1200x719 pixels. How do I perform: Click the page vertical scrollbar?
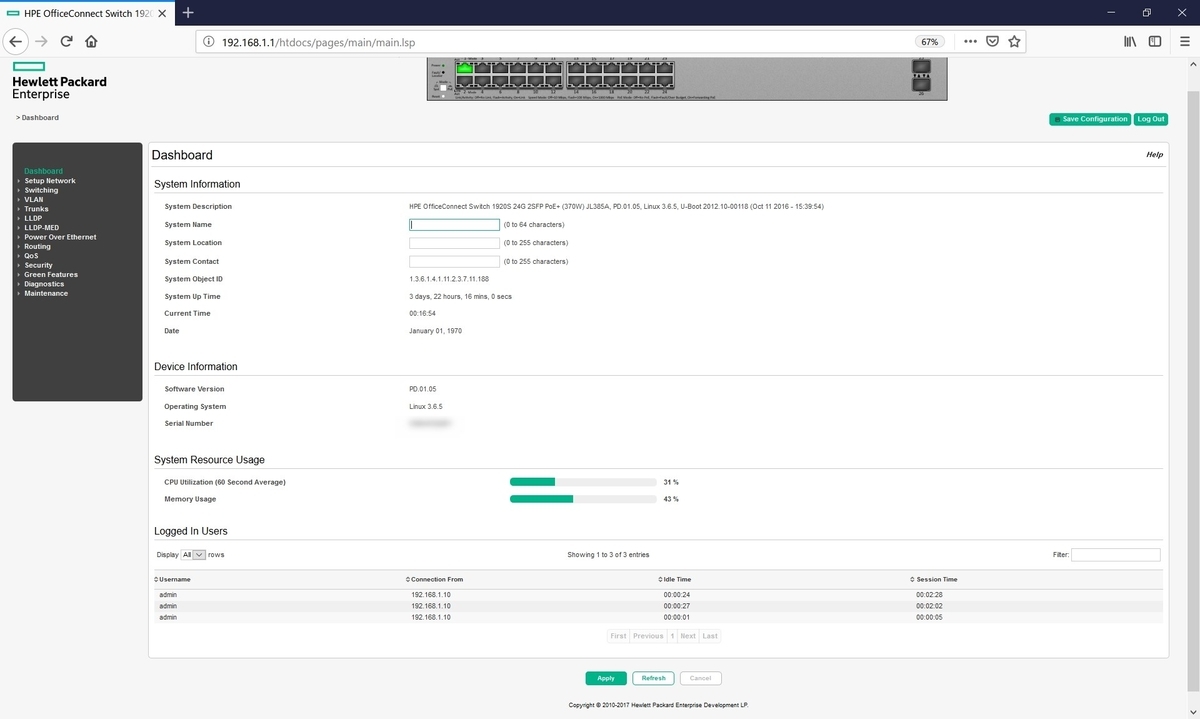pyautogui.click(x=1193, y=389)
